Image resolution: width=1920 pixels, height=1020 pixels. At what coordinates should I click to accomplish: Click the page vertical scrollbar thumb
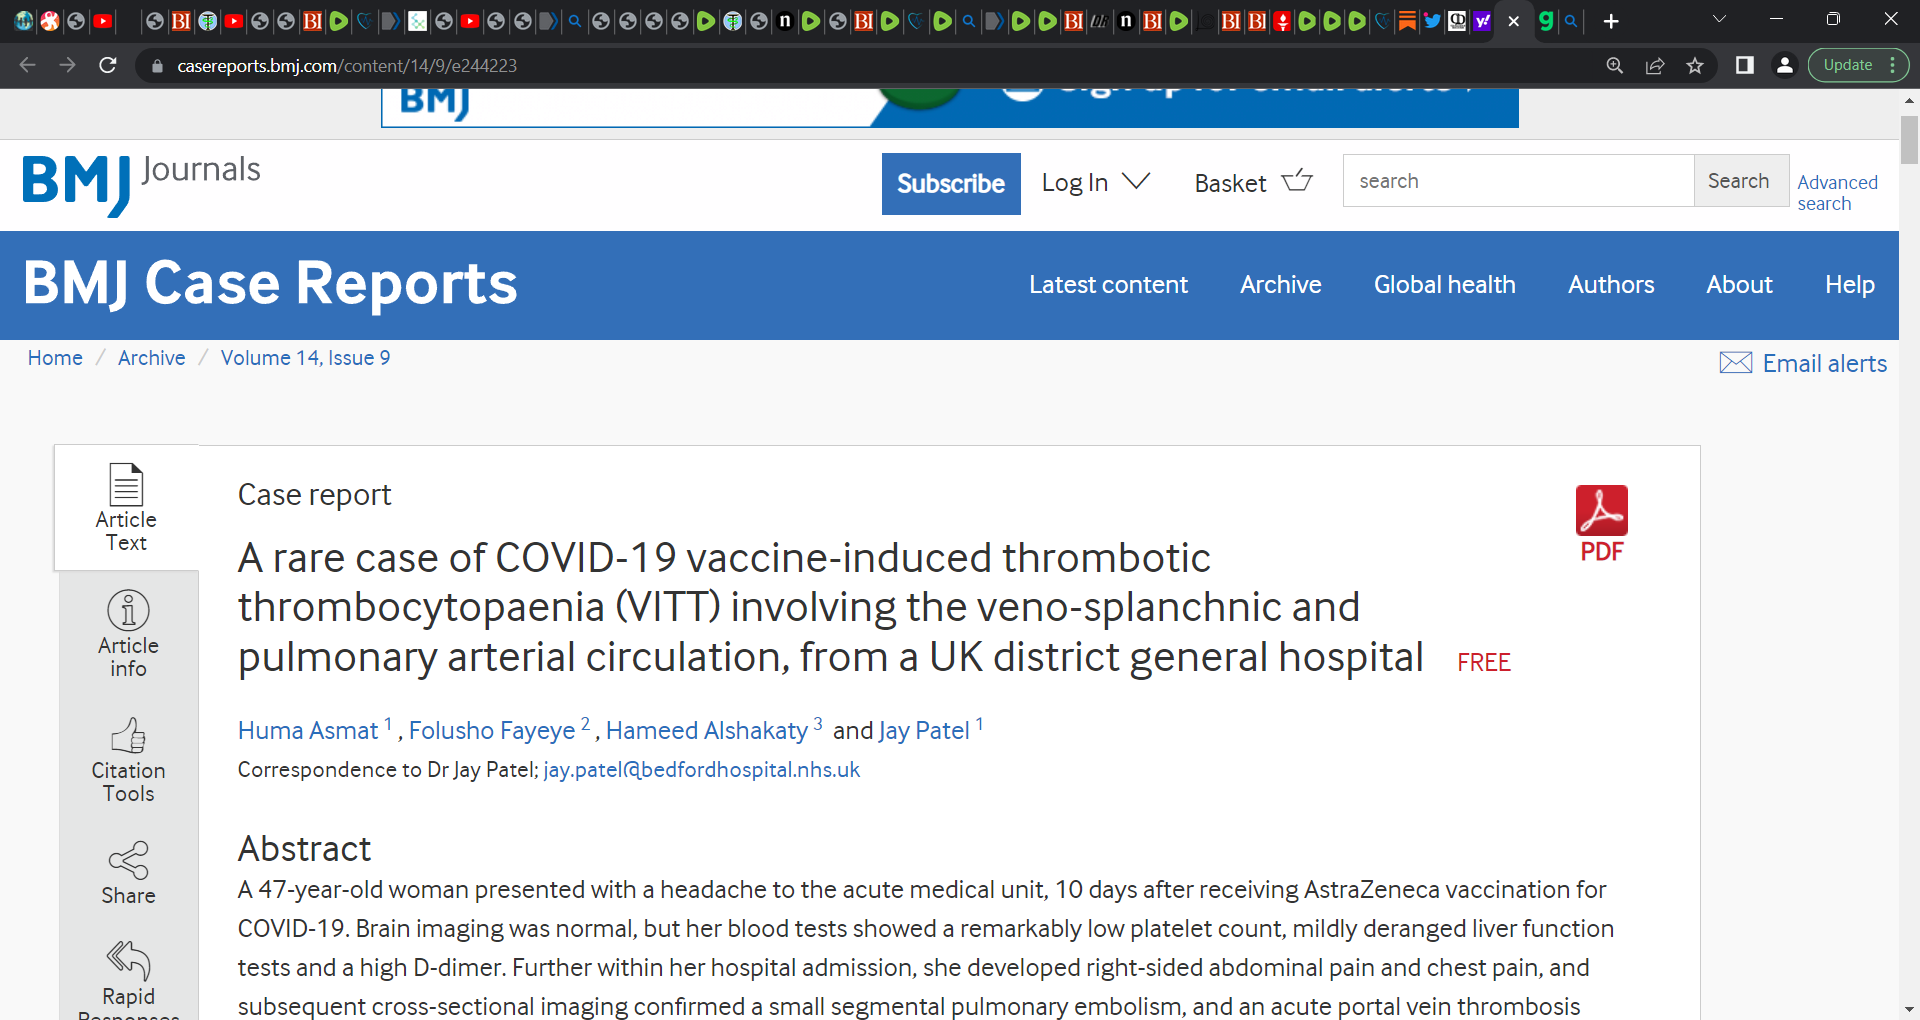click(1909, 139)
